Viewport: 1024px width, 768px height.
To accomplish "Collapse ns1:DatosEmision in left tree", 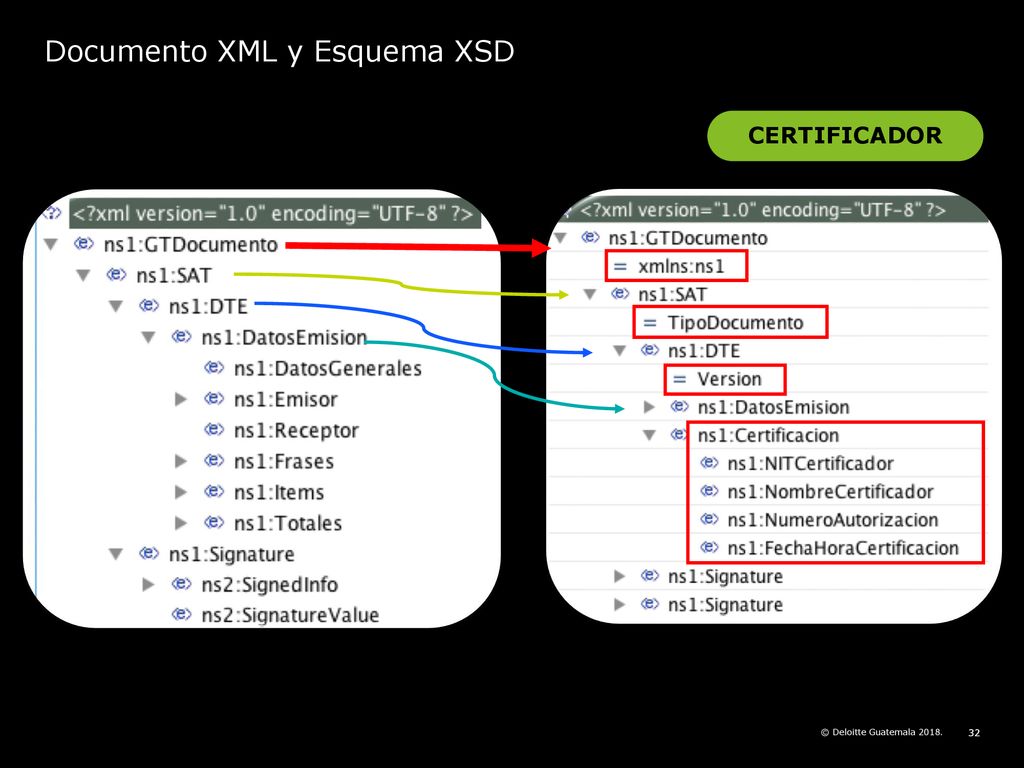I will coord(149,338).
